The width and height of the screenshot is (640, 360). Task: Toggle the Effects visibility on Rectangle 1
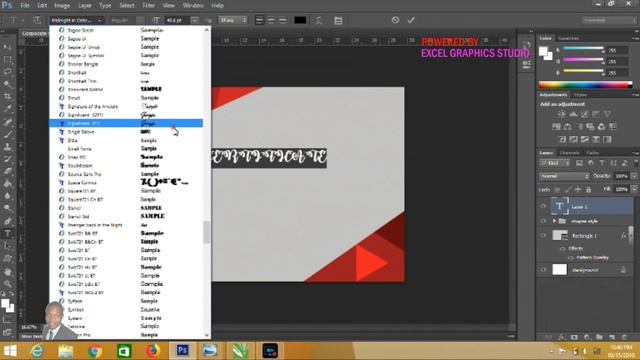point(563,249)
